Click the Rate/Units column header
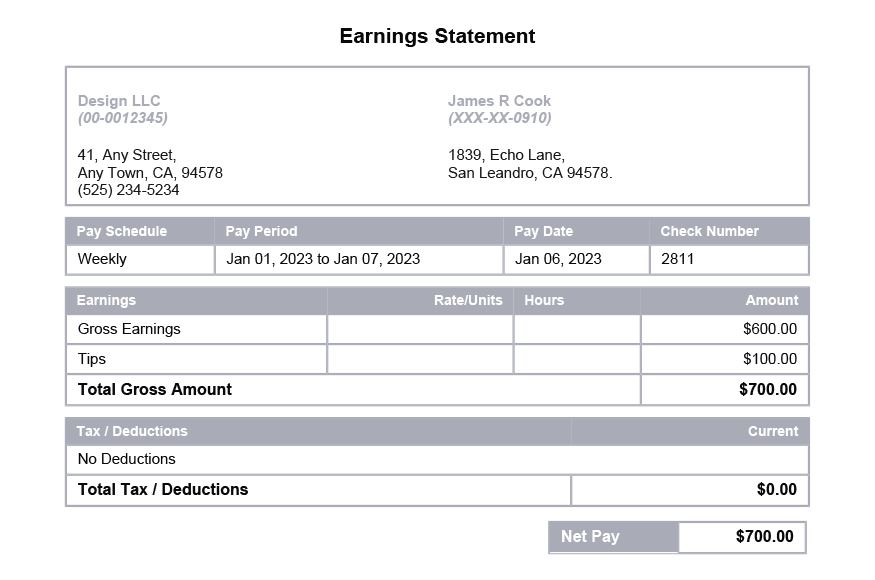The image size is (875, 580). pyautogui.click(x=468, y=300)
